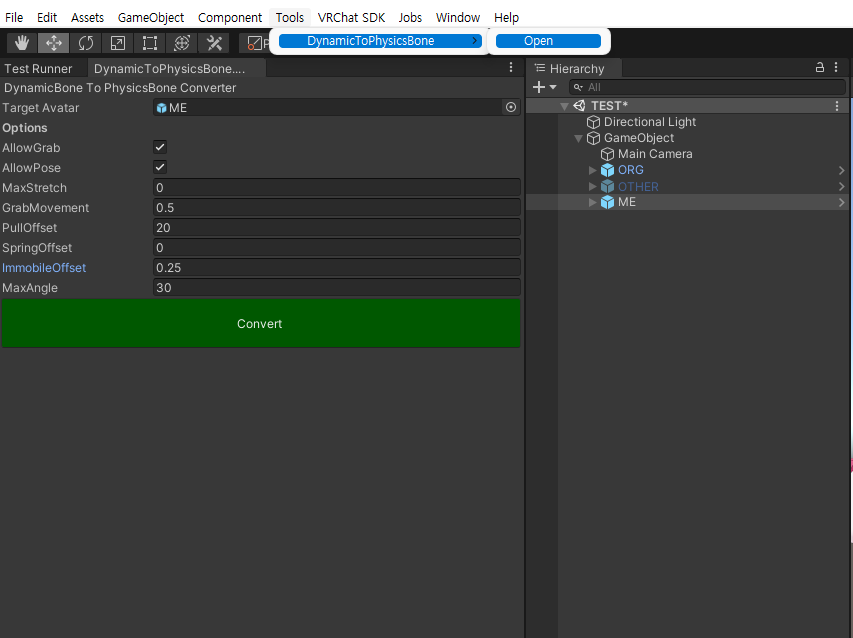Viewport: 853px width, 638px height.
Task: Click the ORG prefab cube icon
Action: [608, 170]
